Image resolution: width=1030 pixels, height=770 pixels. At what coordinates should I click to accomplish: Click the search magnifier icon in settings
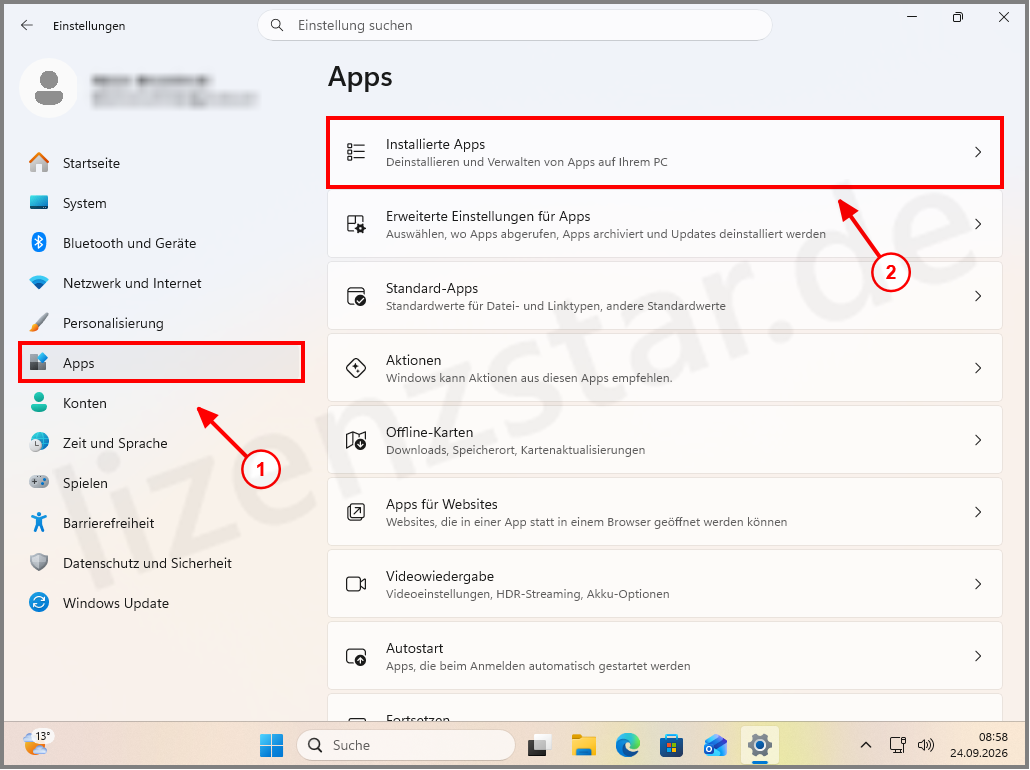click(277, 25)
